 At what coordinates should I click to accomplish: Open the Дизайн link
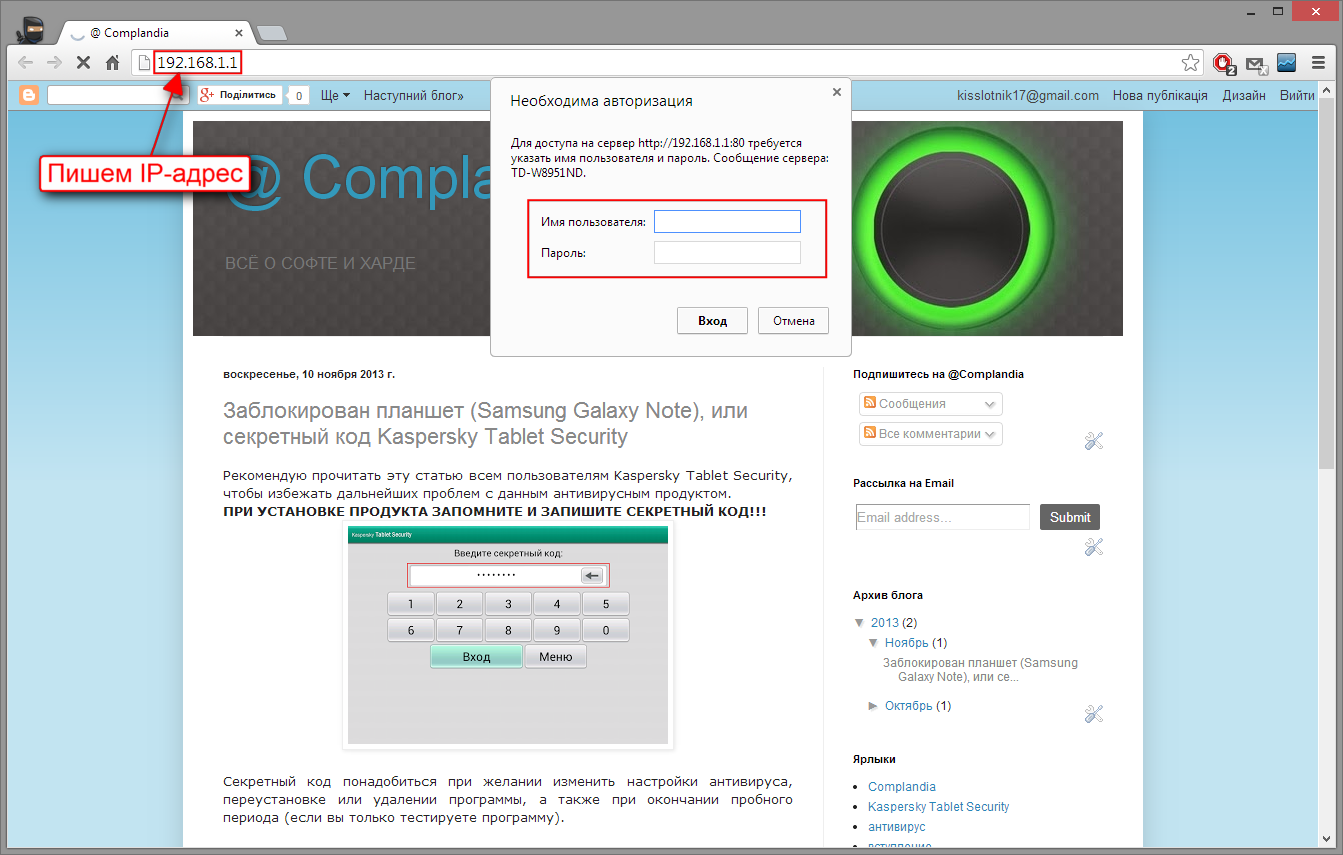pos(1244,96)
